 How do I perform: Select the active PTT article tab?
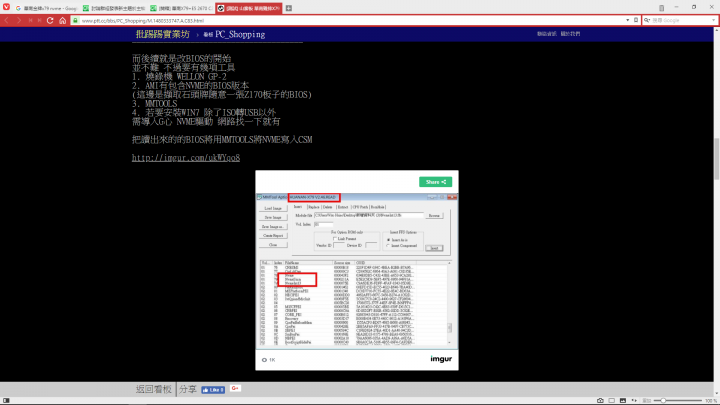click(249, 8)
